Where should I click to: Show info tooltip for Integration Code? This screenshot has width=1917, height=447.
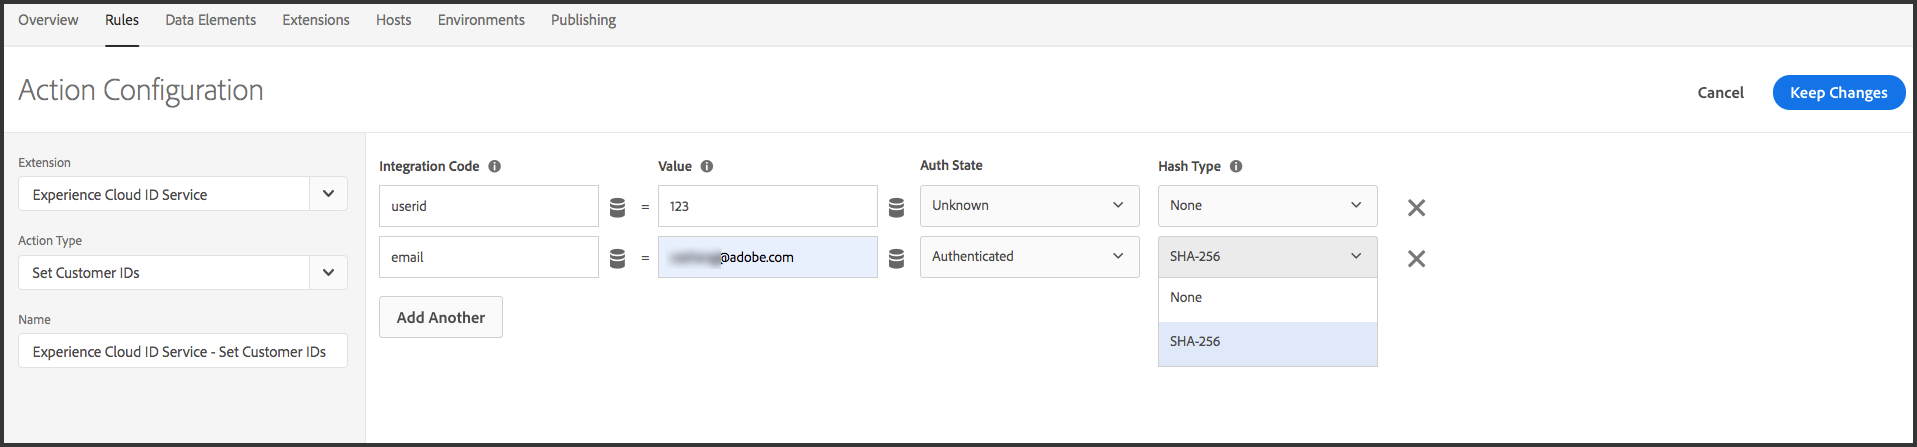point(494,166)
